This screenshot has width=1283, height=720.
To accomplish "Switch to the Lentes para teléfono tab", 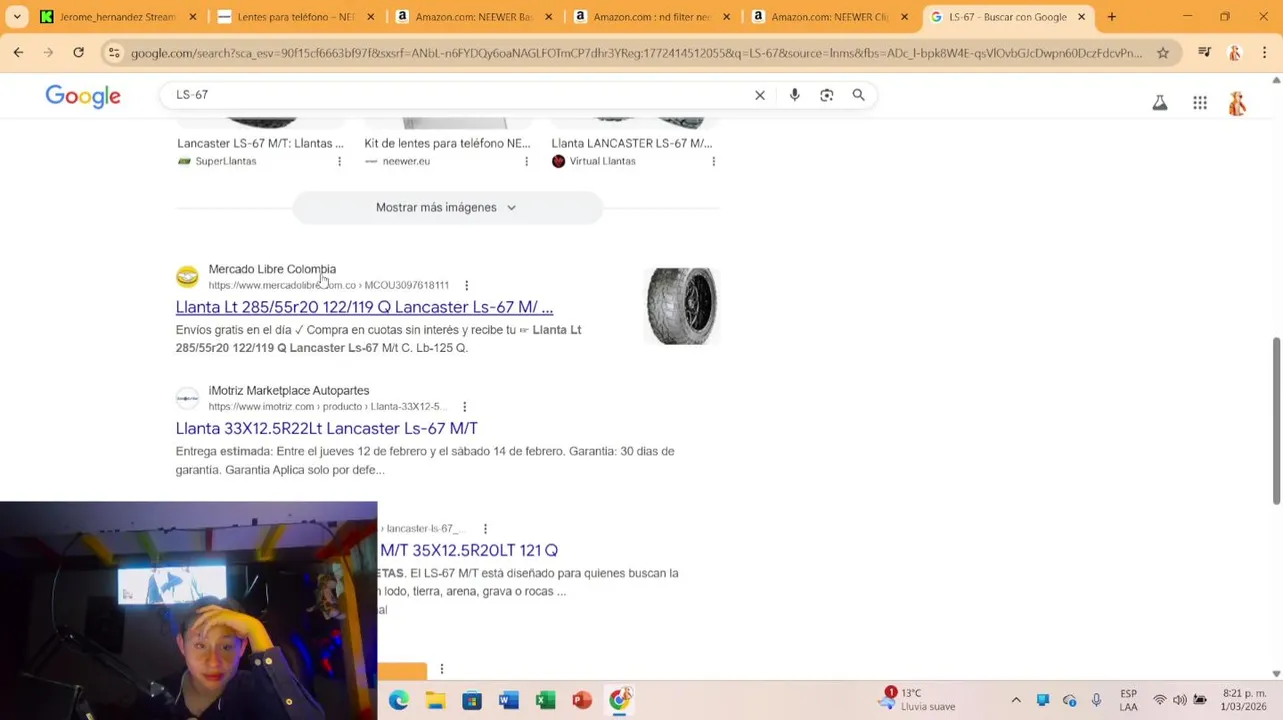I will (296, 17).
